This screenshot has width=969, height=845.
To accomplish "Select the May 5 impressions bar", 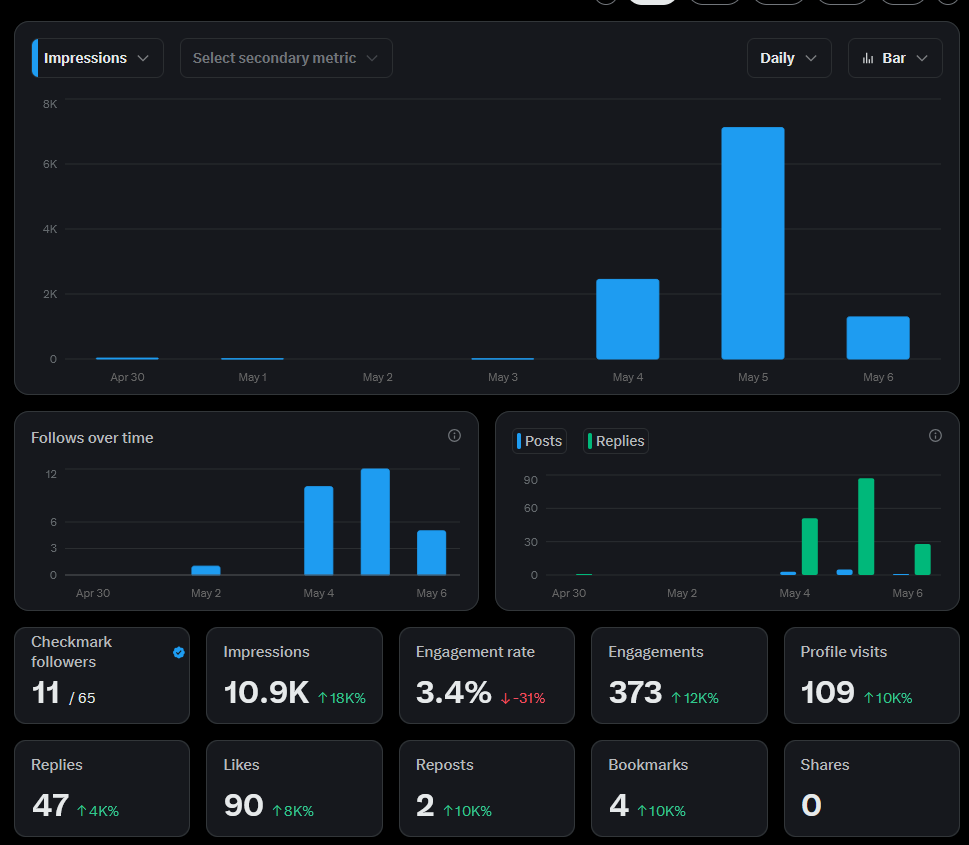I will (753, 243).
